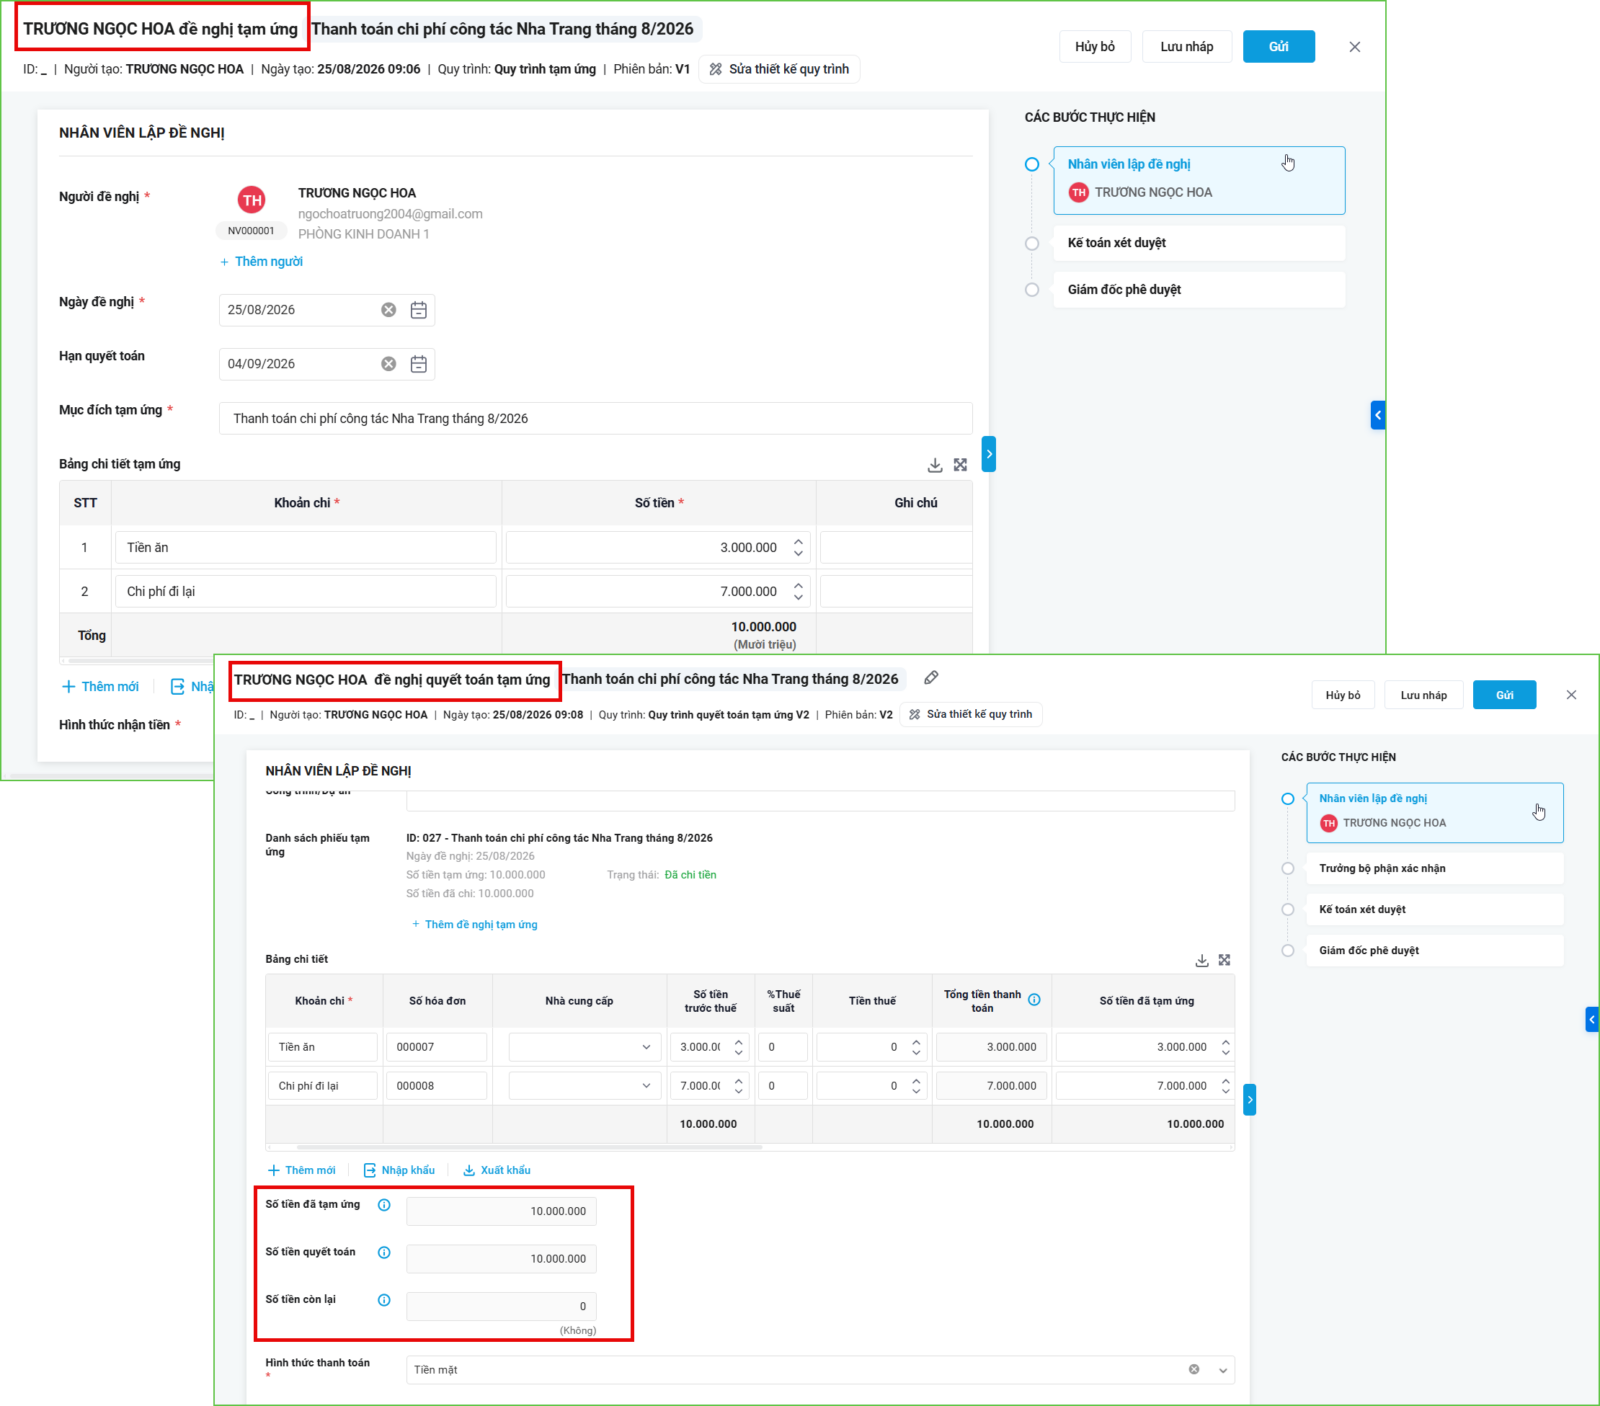
Task: Open Sửa thiết kế quy trình in advance form
Action: pos(780,69)
